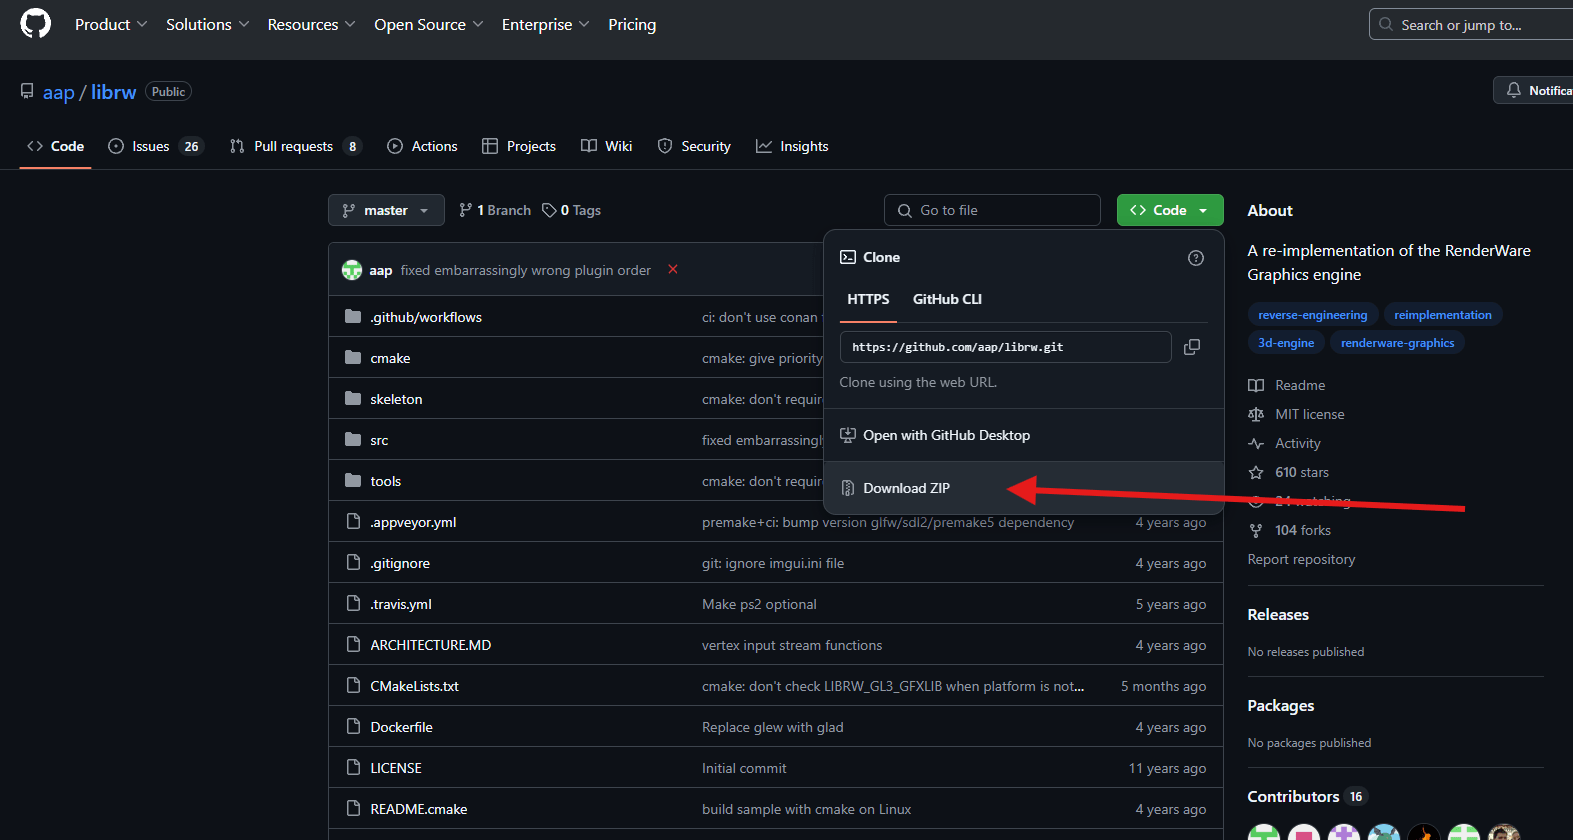Copy the HTTPS clone URL

pos(1192,347)
